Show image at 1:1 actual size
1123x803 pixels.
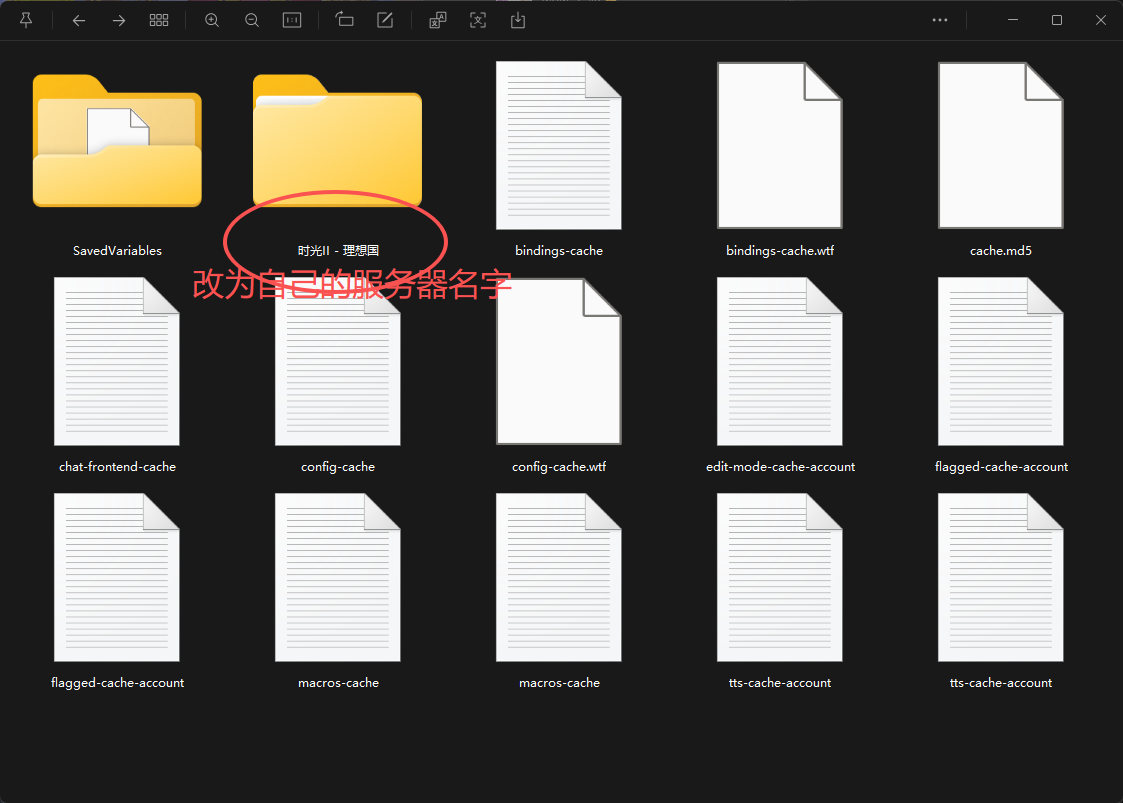292,20
